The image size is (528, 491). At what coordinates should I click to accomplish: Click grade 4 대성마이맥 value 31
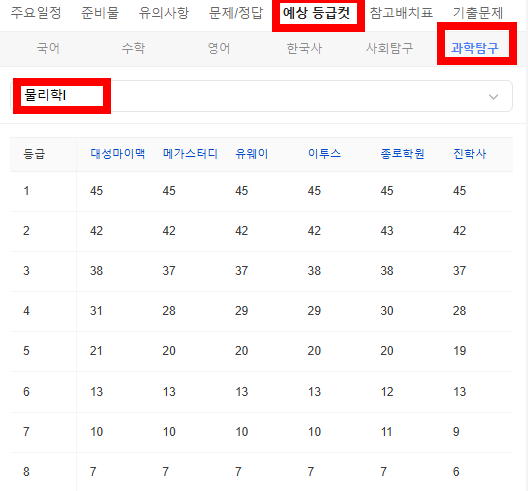point(96,310)
